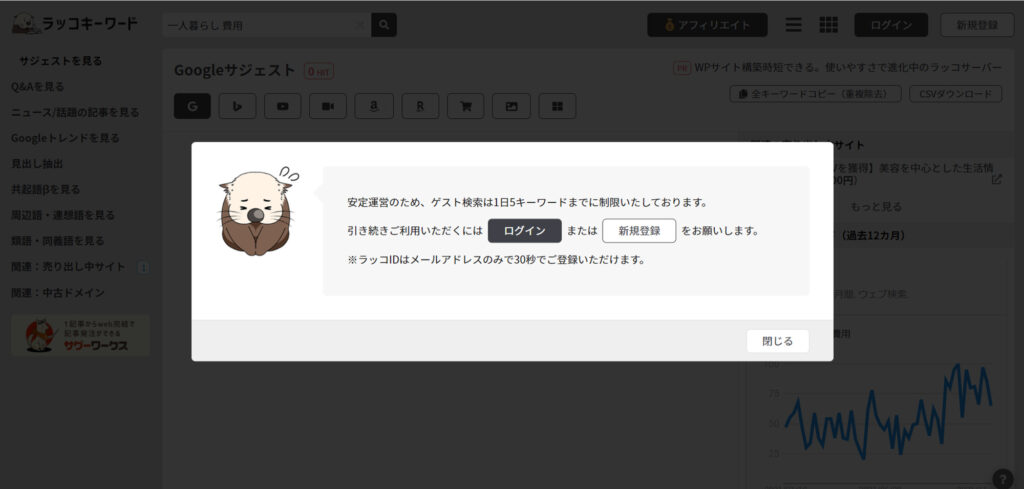Image resolution: width=1024 pixels, height=489 pixels.
Task: Click the サグーワークス banner ad
Action: pyautogui.click(x=80, y=336)
